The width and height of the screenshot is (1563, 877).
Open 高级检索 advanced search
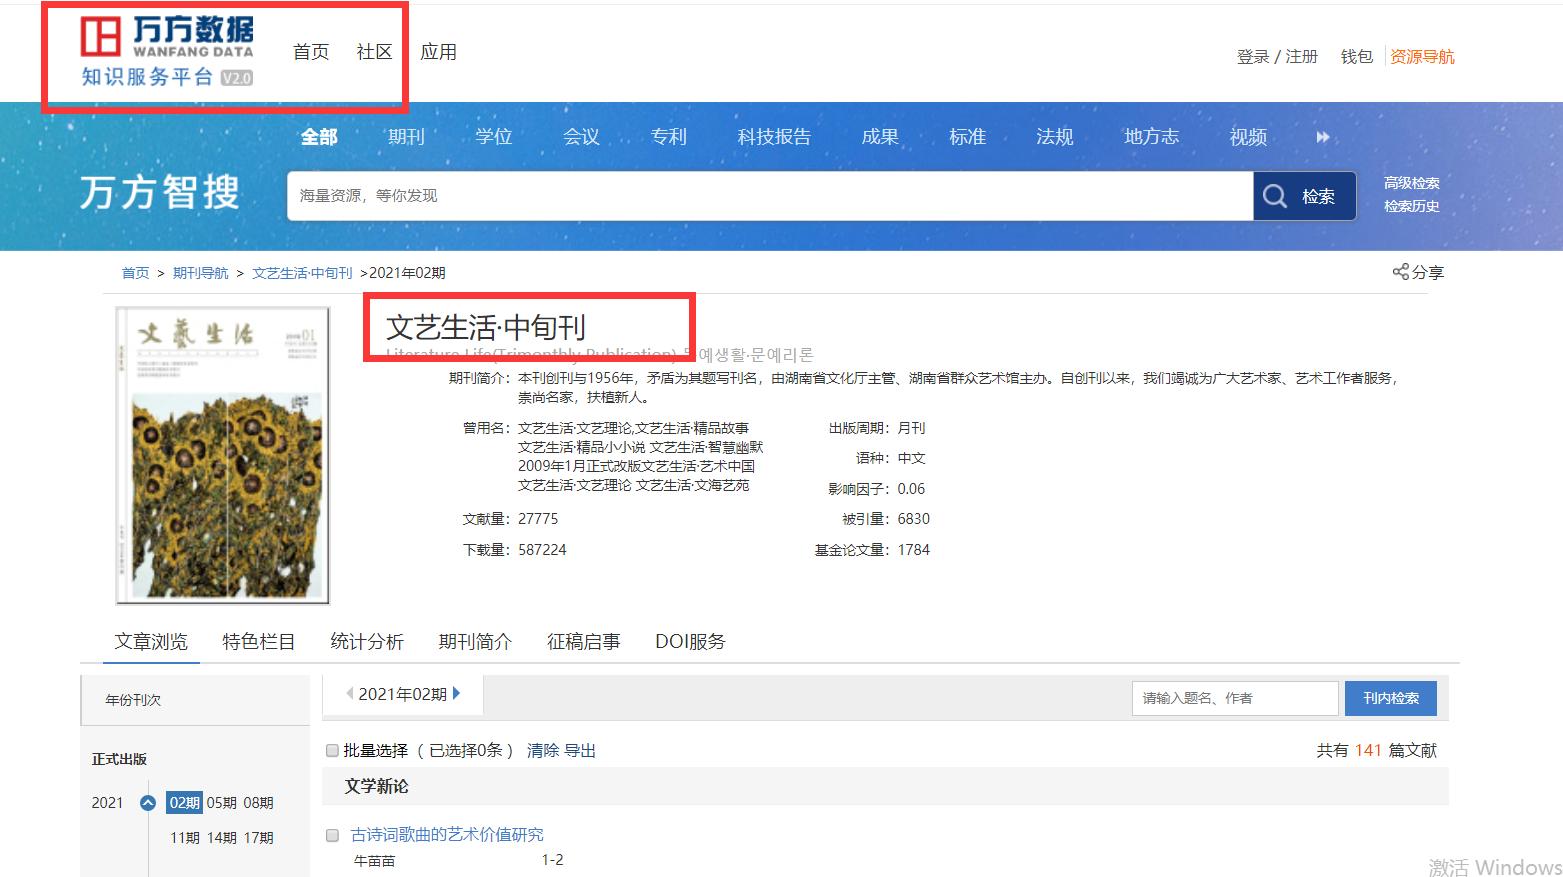click(1412, 182)
